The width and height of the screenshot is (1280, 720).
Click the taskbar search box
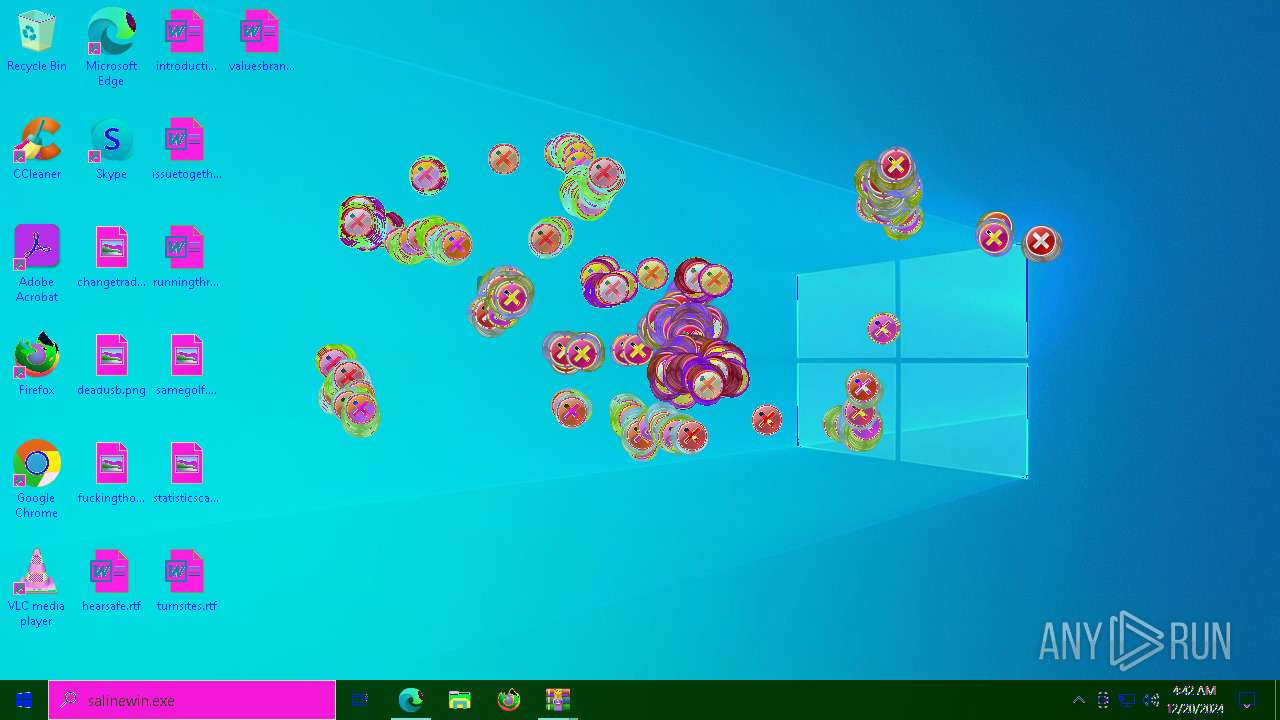click(192, 700)
